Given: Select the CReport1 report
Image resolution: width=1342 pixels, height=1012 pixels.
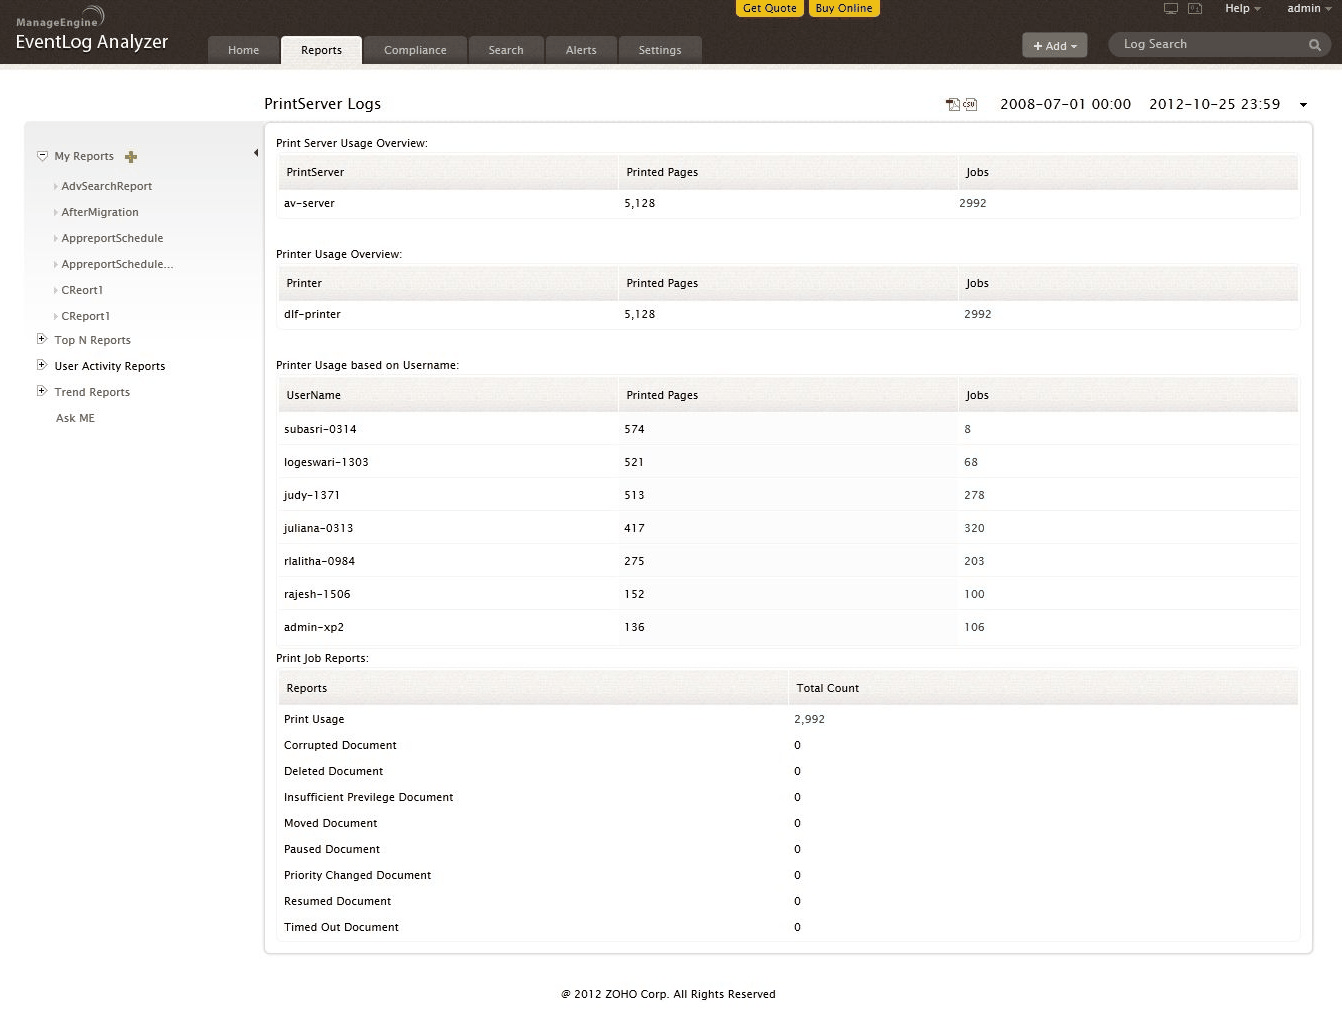Looking at the screenshot, I should click(86, 316).
